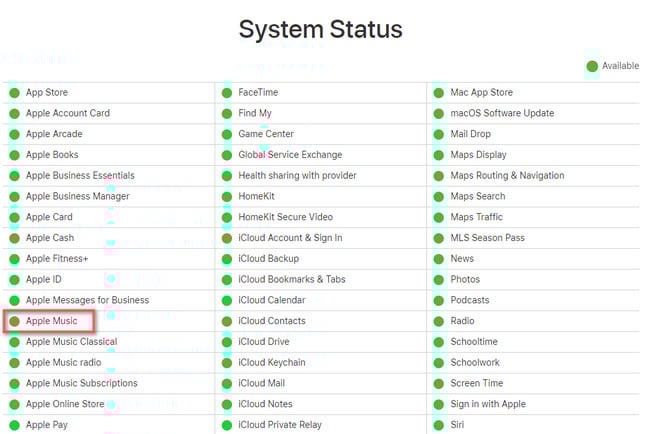Click the status dot beside Apple Cash
The image size is (650, 434).
coord(15,238)
